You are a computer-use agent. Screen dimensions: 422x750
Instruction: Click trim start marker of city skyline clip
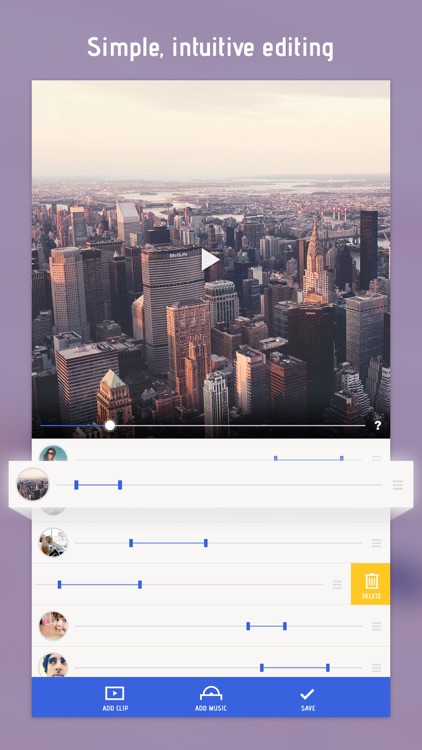coord(76,485)
